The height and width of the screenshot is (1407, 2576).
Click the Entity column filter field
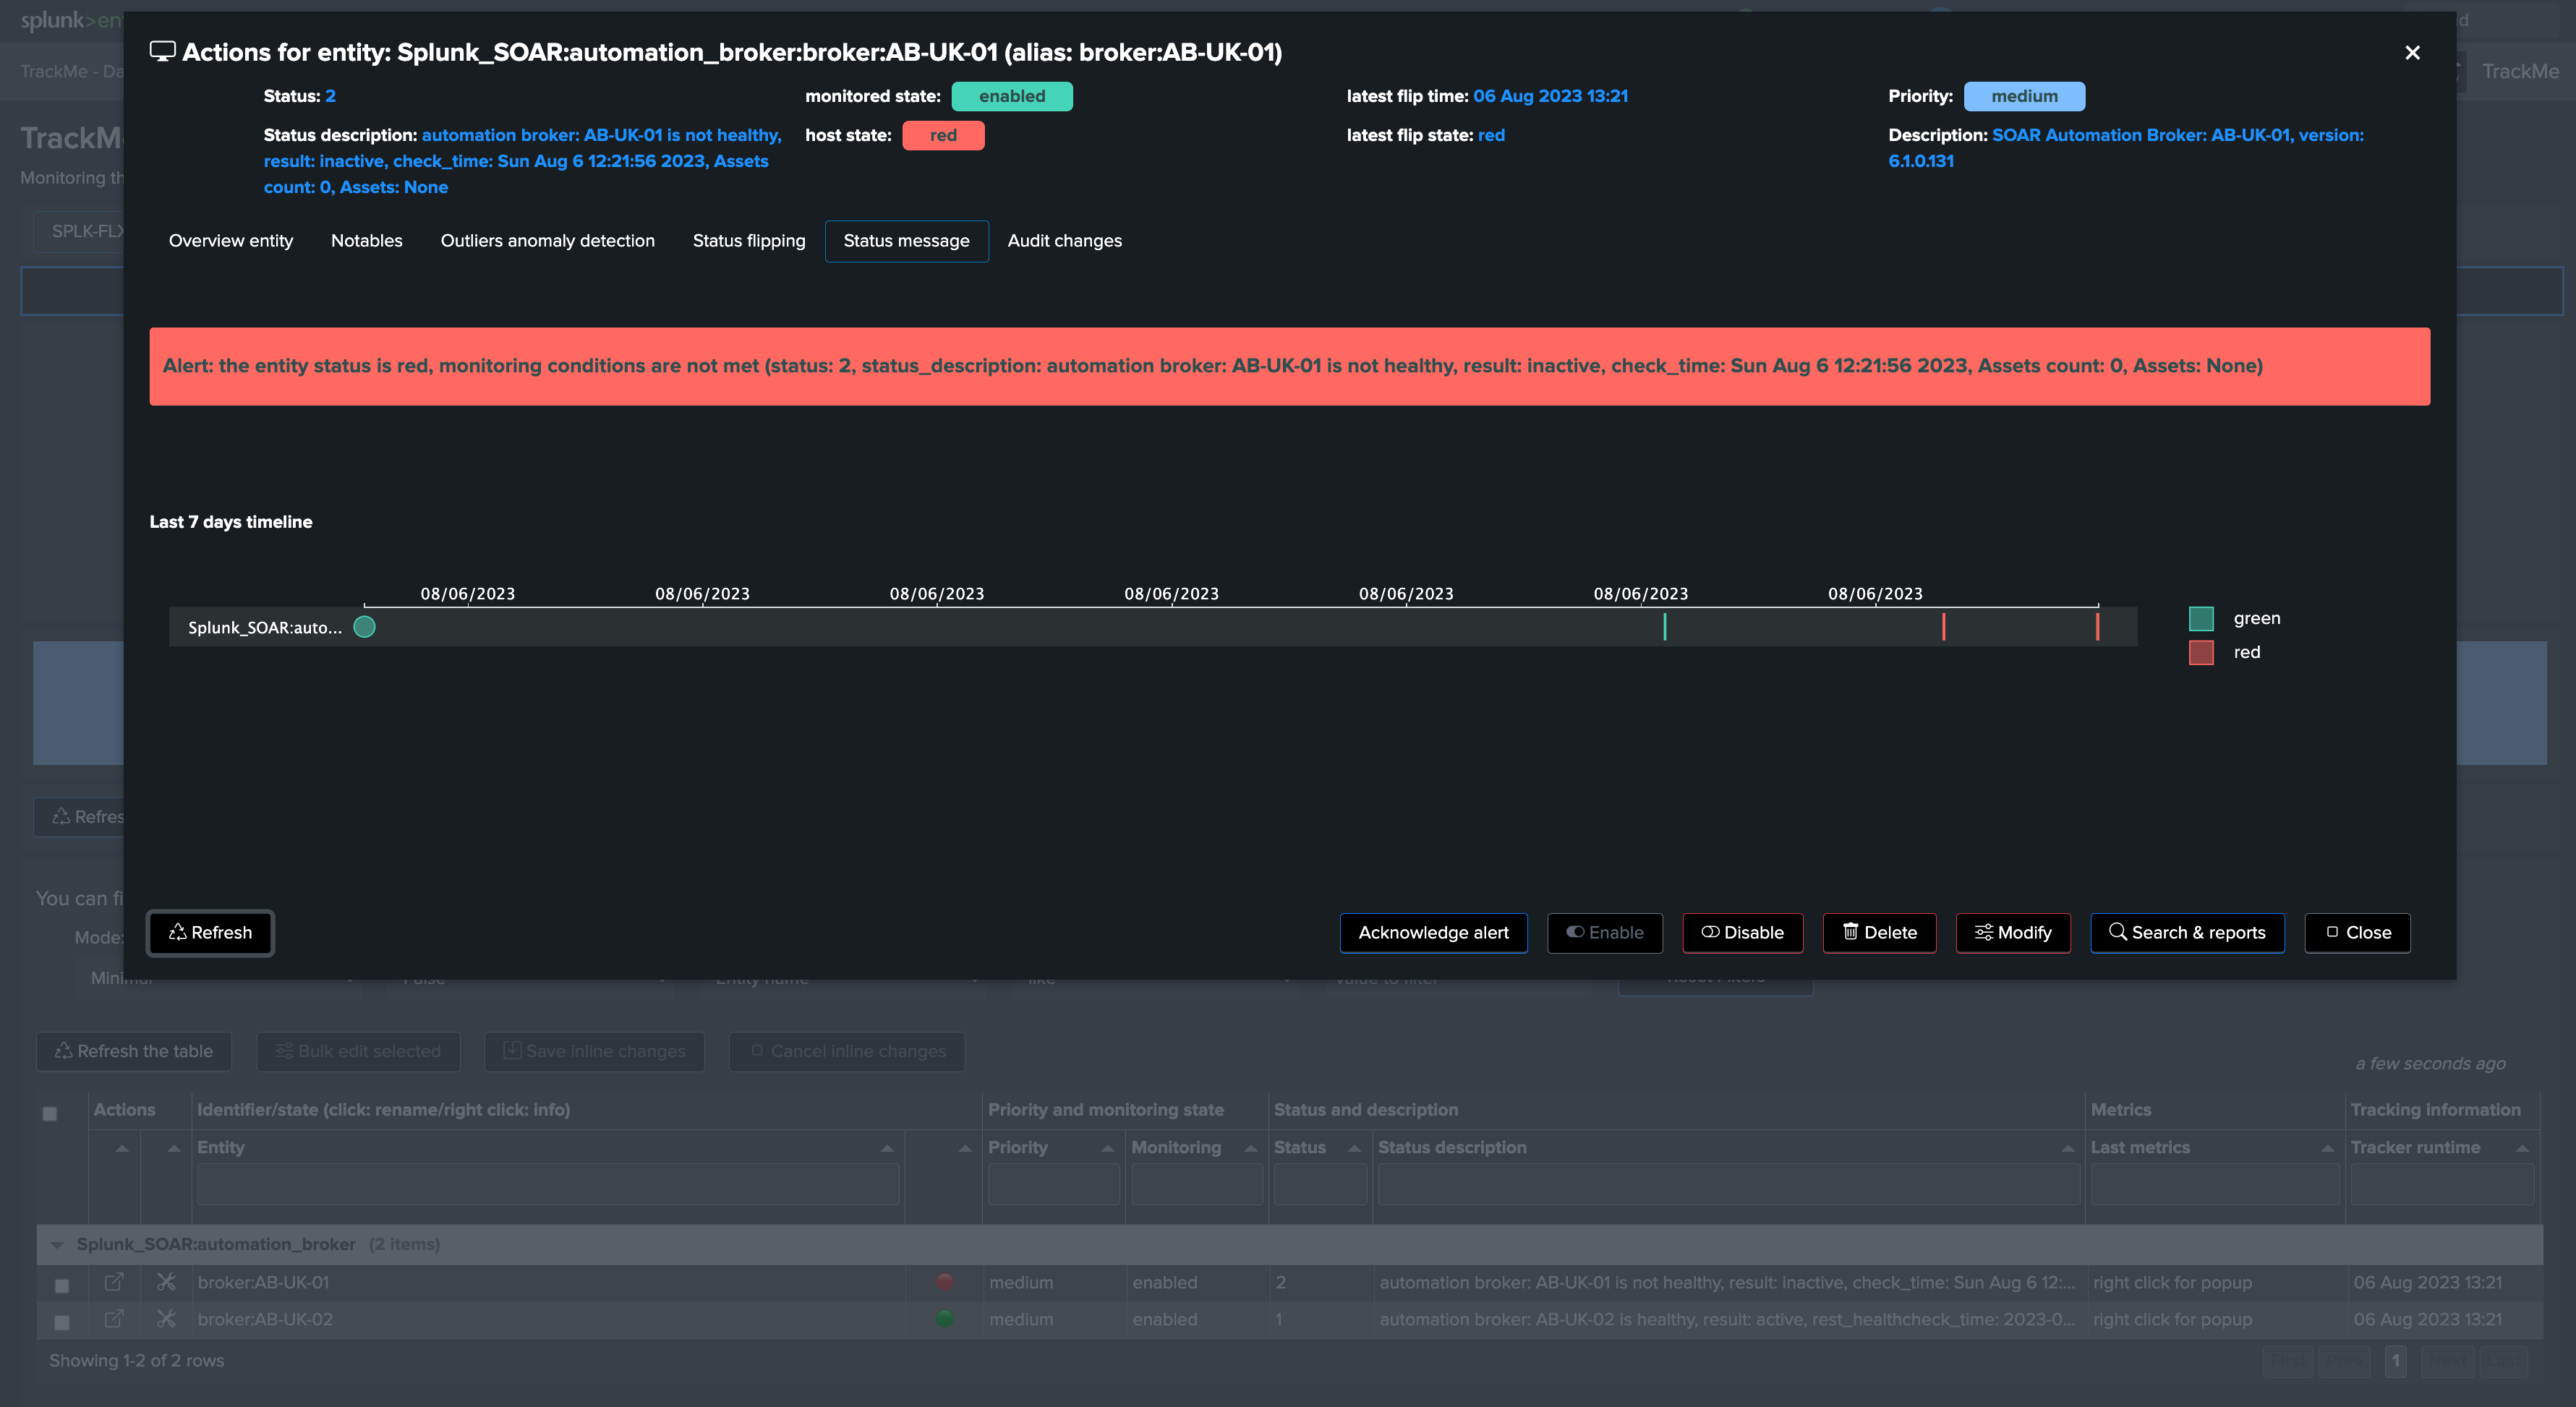click(x=548, y=1185)
